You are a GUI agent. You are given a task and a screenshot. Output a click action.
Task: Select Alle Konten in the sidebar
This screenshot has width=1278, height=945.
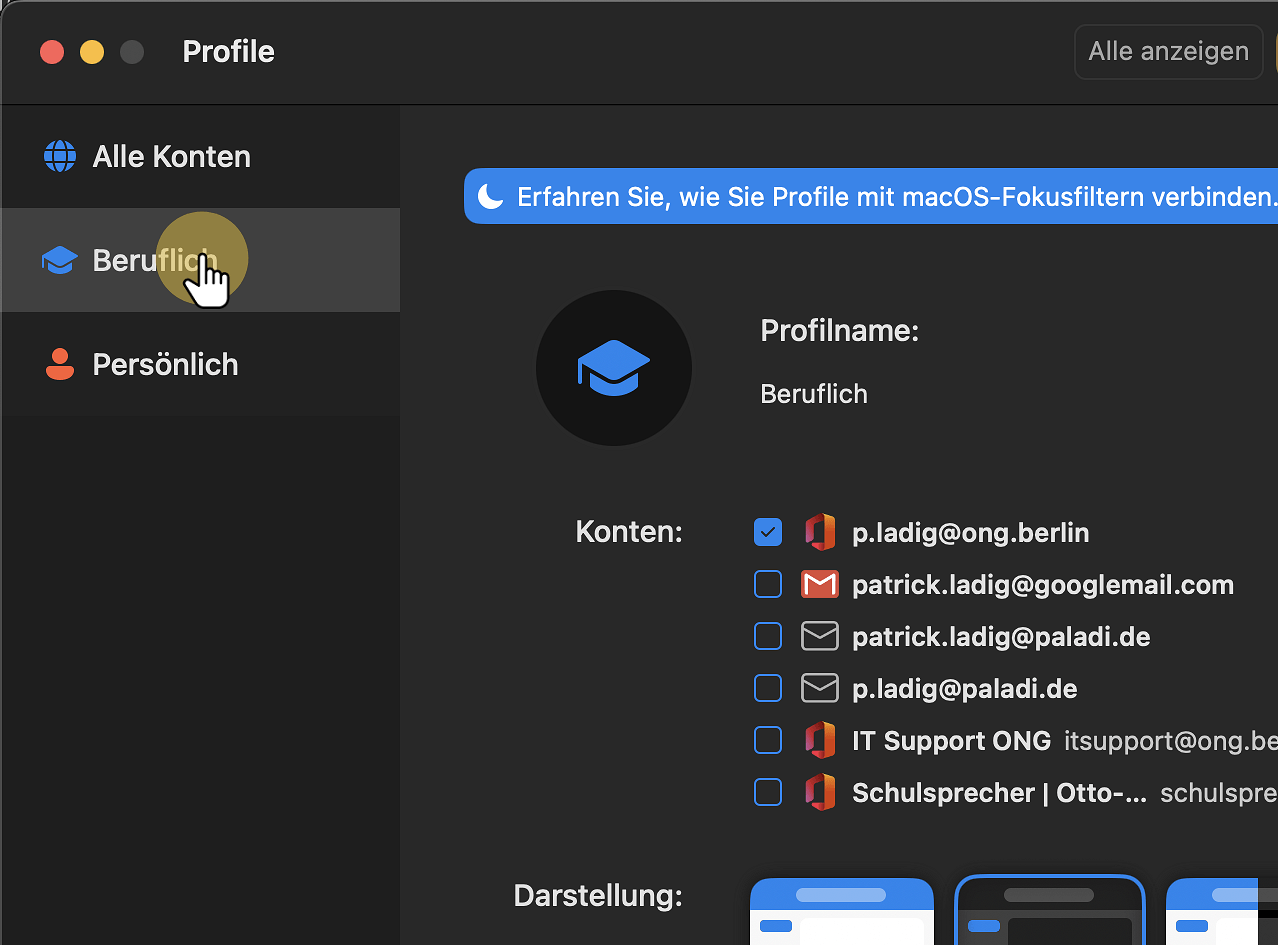(x=172, y=156)
